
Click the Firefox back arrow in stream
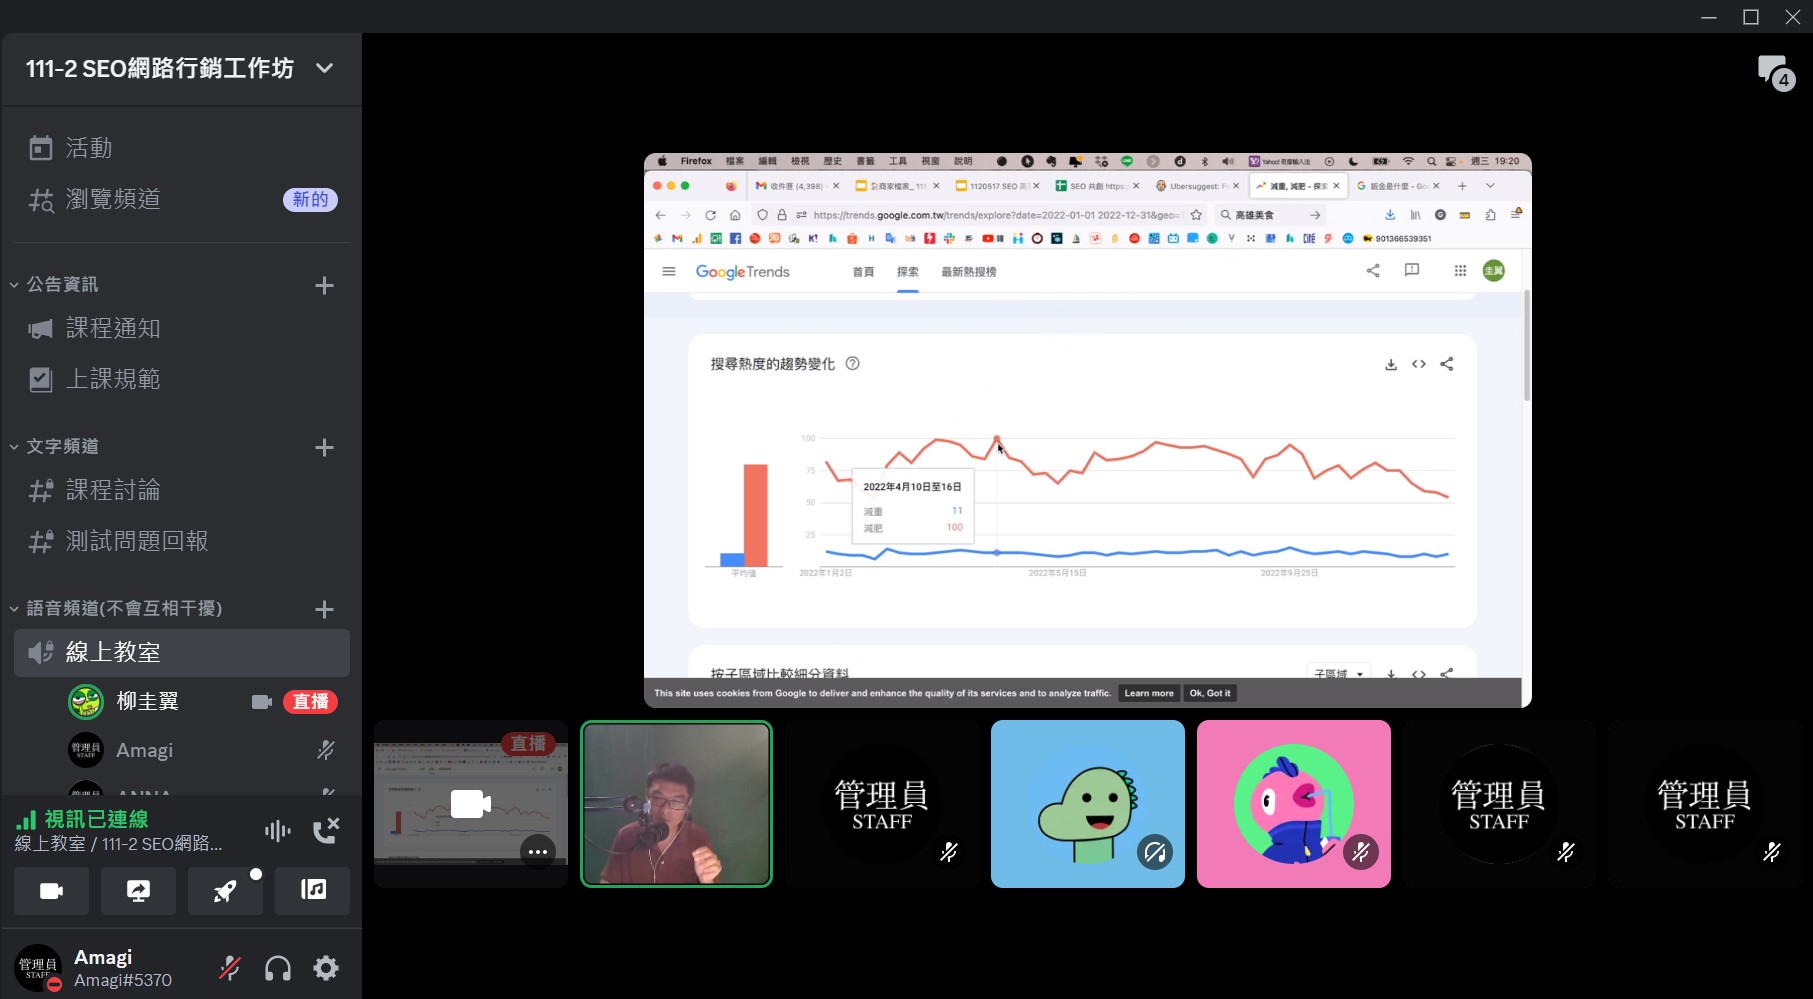pyautogui.click(x=660, y=215)
